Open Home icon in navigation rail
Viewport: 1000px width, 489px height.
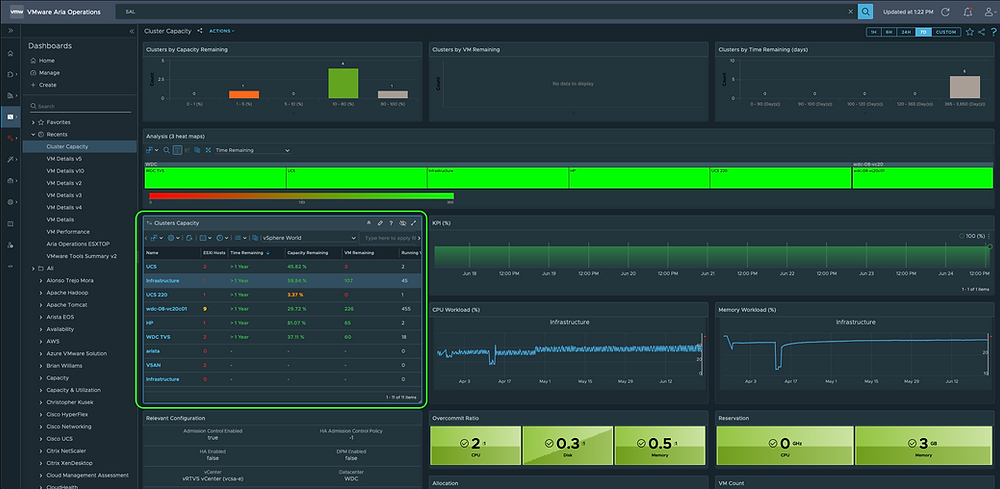[x=10, y=54]
